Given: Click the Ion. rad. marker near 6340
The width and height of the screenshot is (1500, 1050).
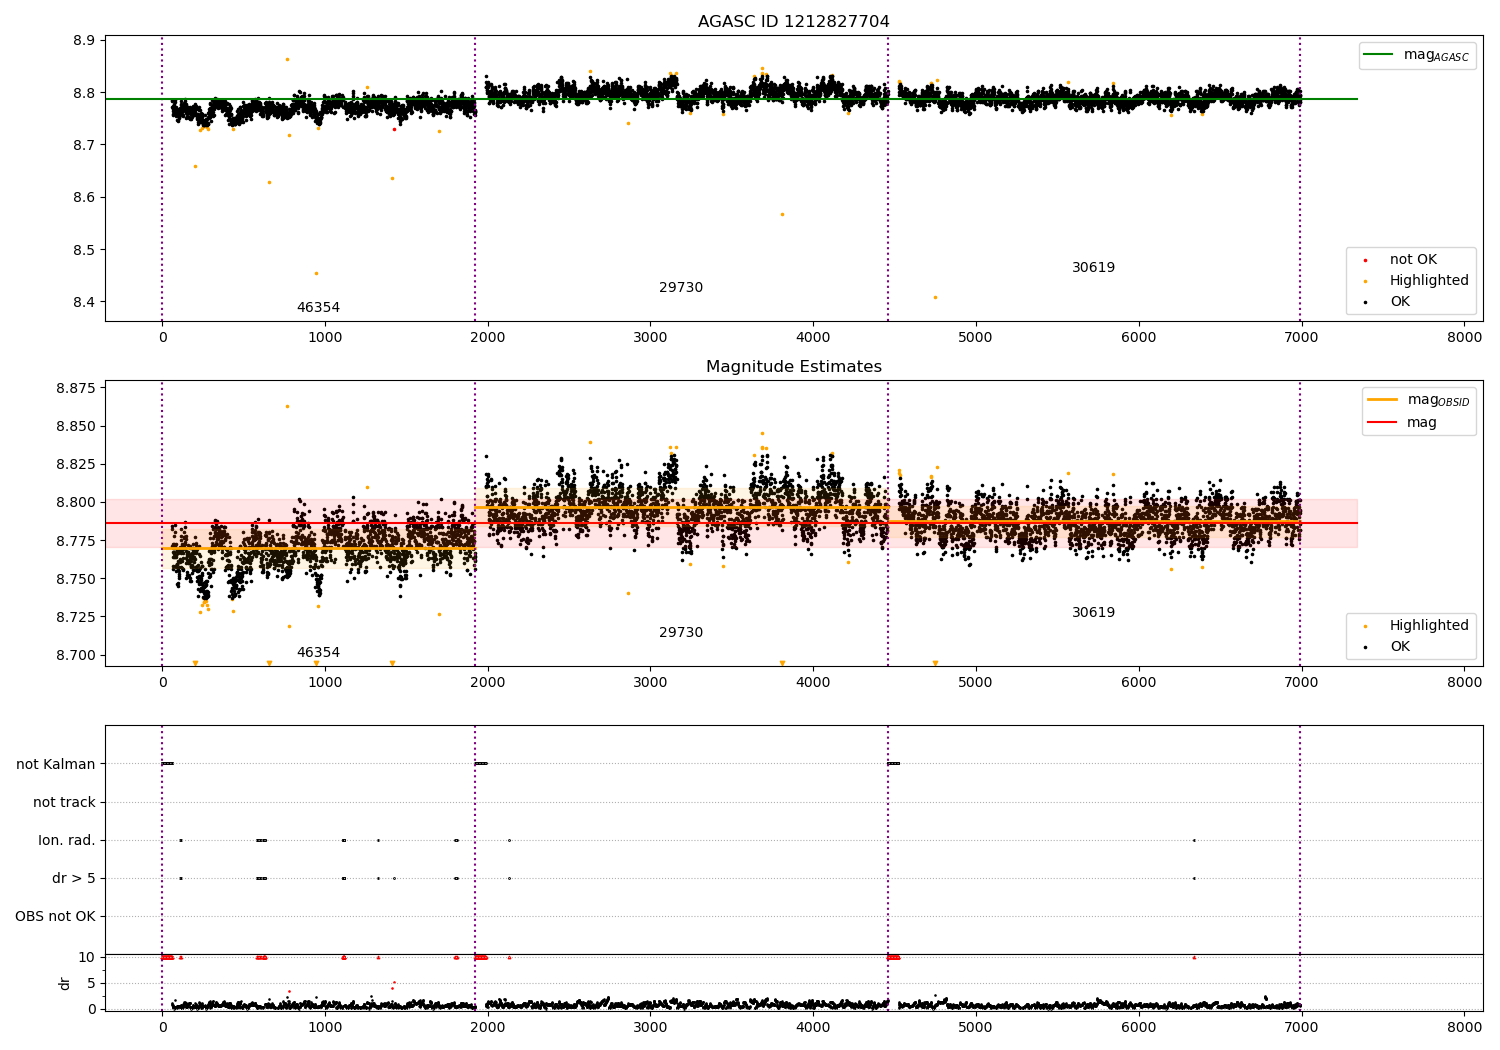Looking at the screenshot, I should pyautogui.click(x=1194, y=840).
